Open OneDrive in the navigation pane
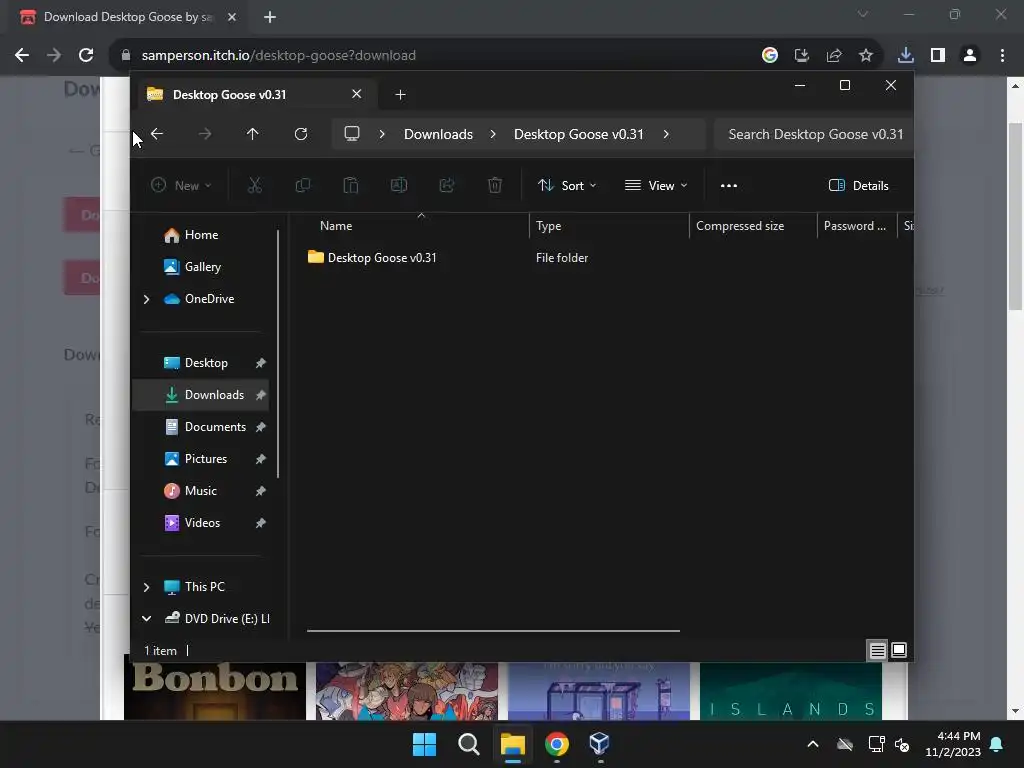The width and height of the screenshot is (1024, 768). [x=209, y=298]
